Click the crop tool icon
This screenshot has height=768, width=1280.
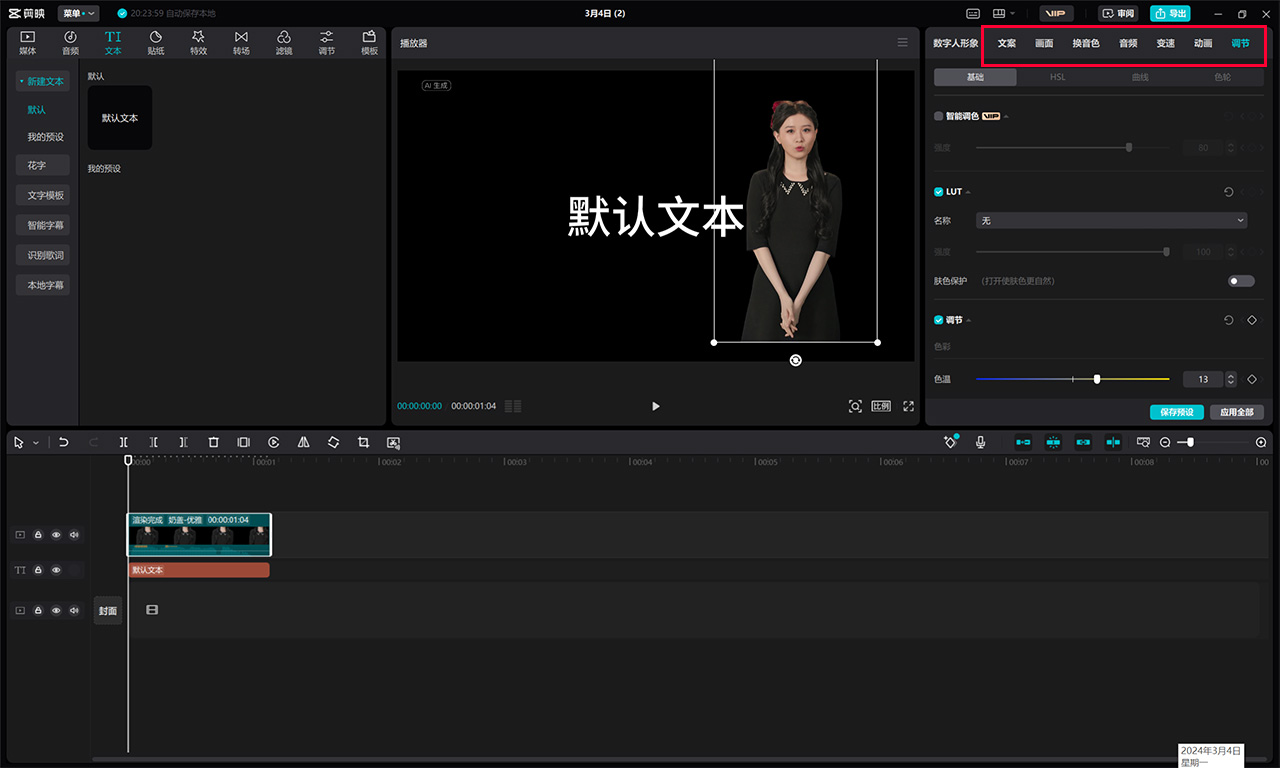363,442
